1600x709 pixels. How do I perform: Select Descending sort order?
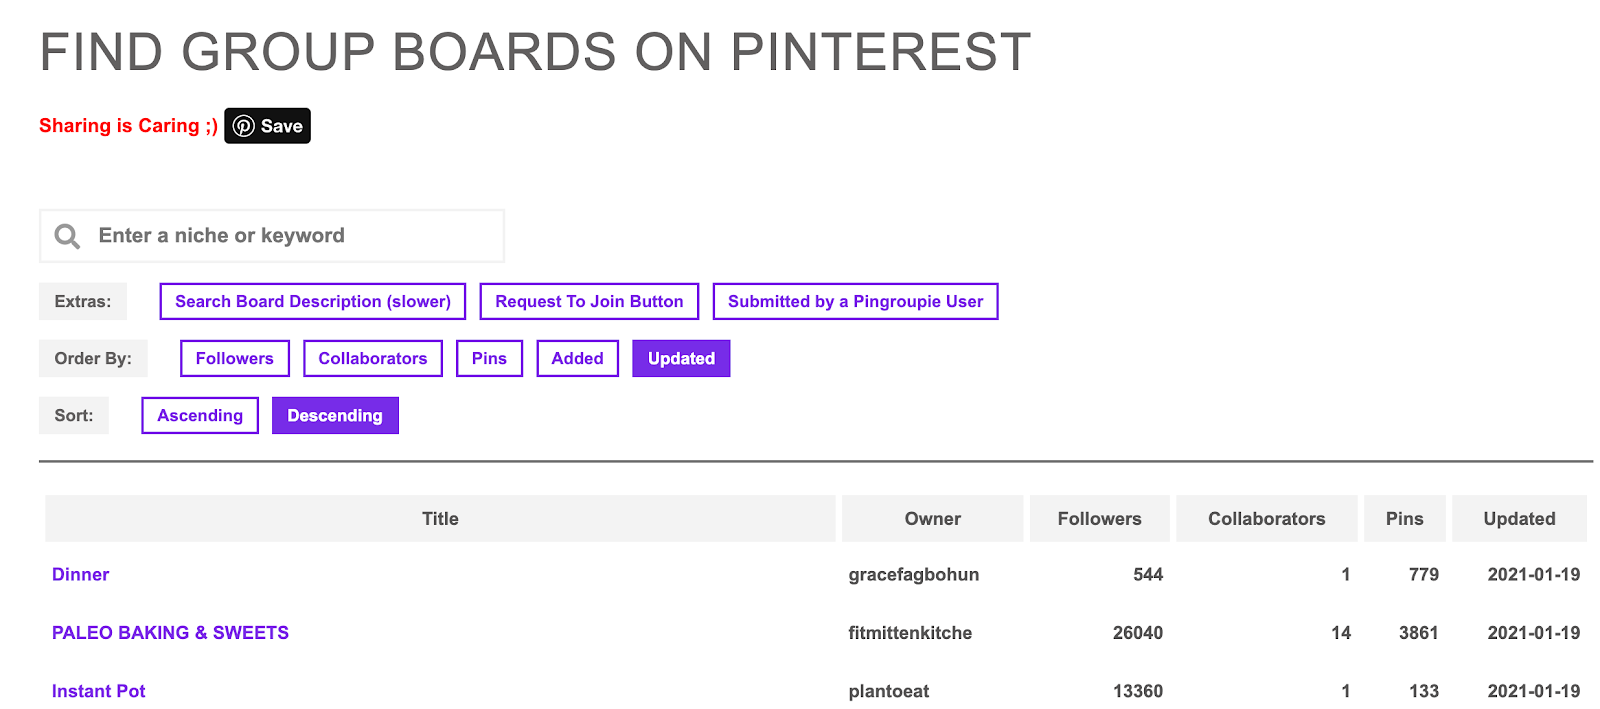[x=335, y=416]
